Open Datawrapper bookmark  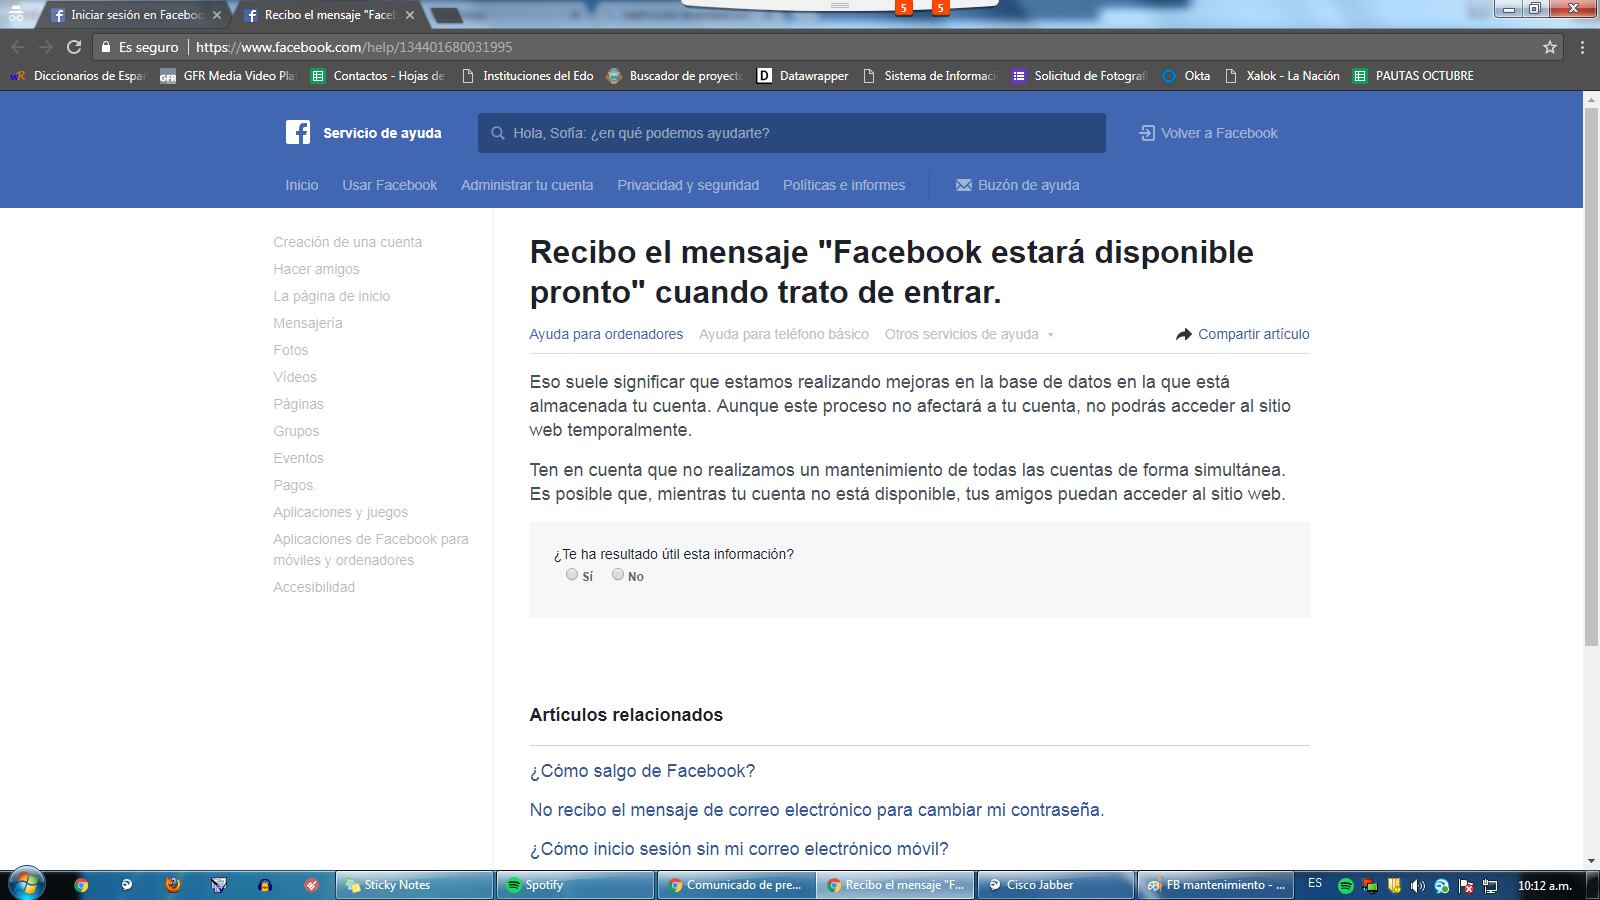coord(802,76)
